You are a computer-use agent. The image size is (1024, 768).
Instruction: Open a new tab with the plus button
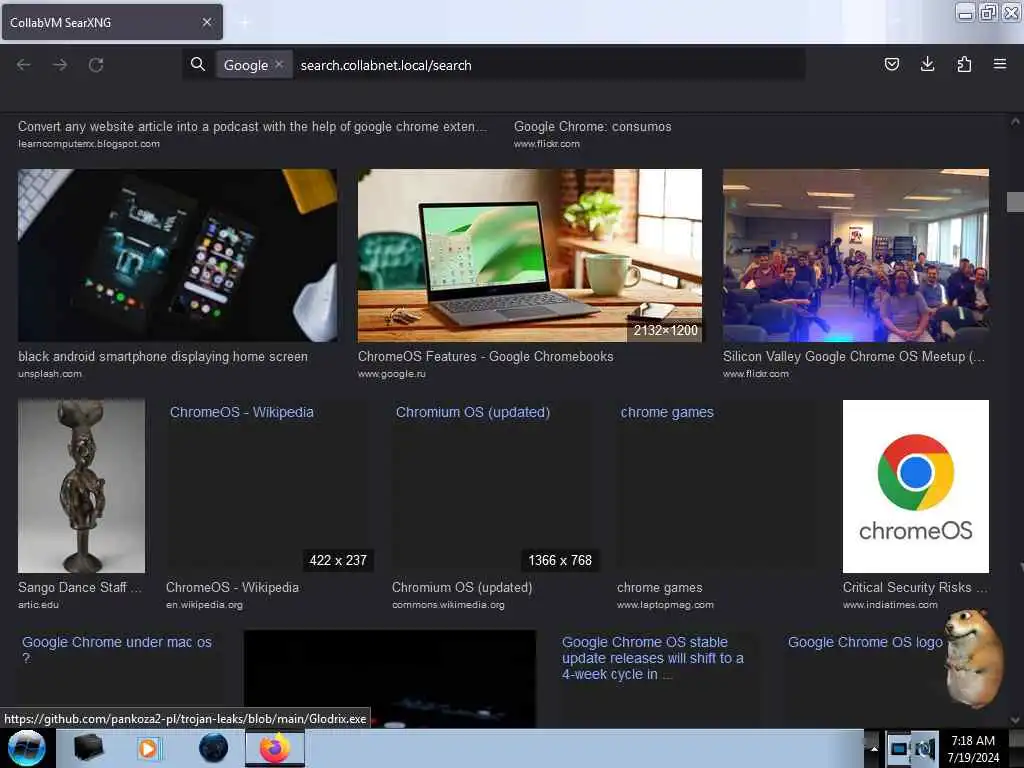244,23
